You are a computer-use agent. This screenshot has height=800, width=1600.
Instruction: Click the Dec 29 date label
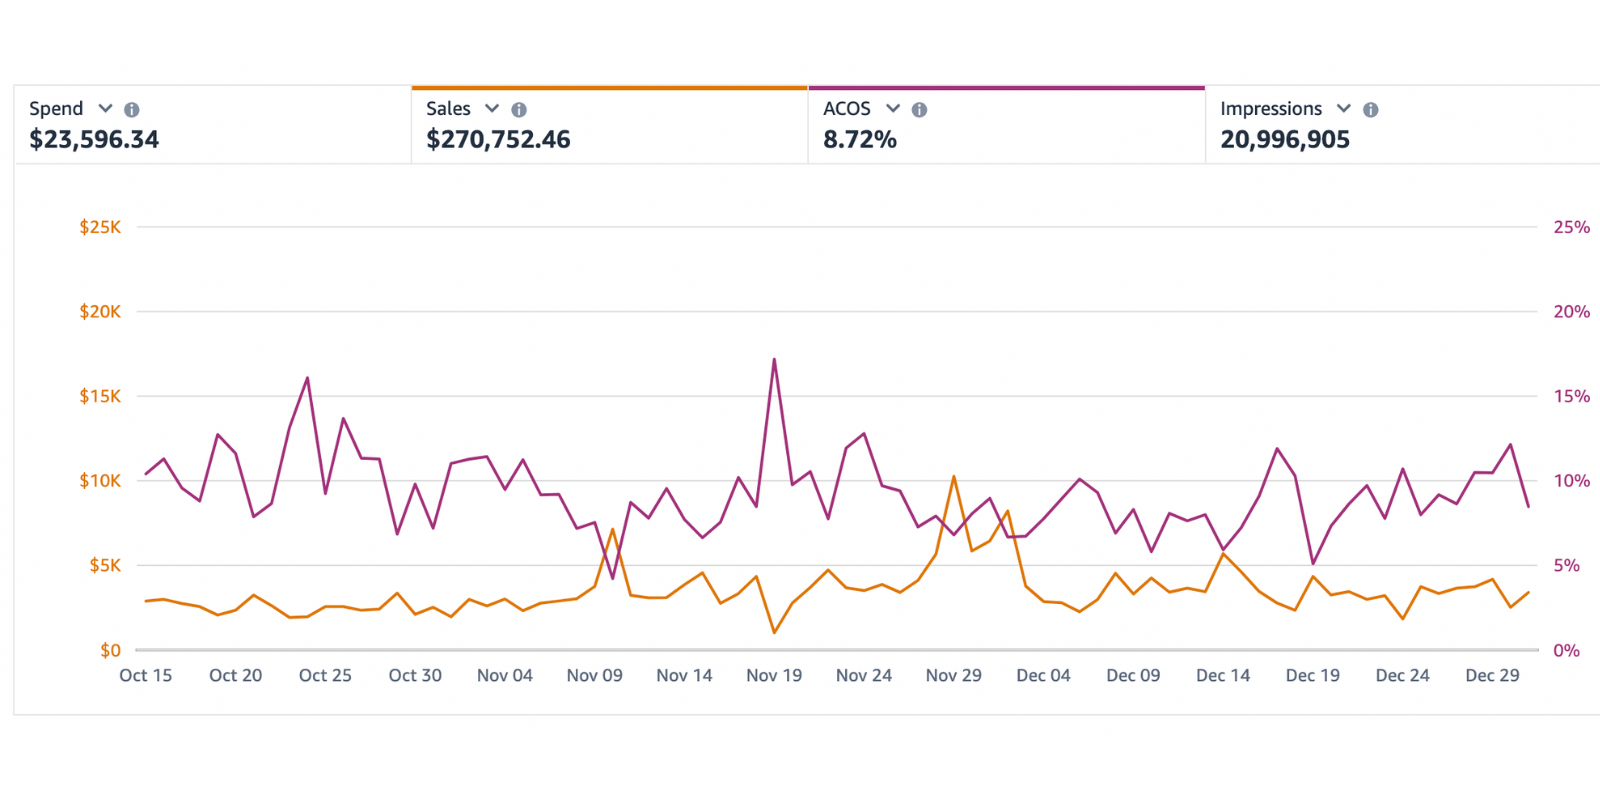[x=1492, y=676]
